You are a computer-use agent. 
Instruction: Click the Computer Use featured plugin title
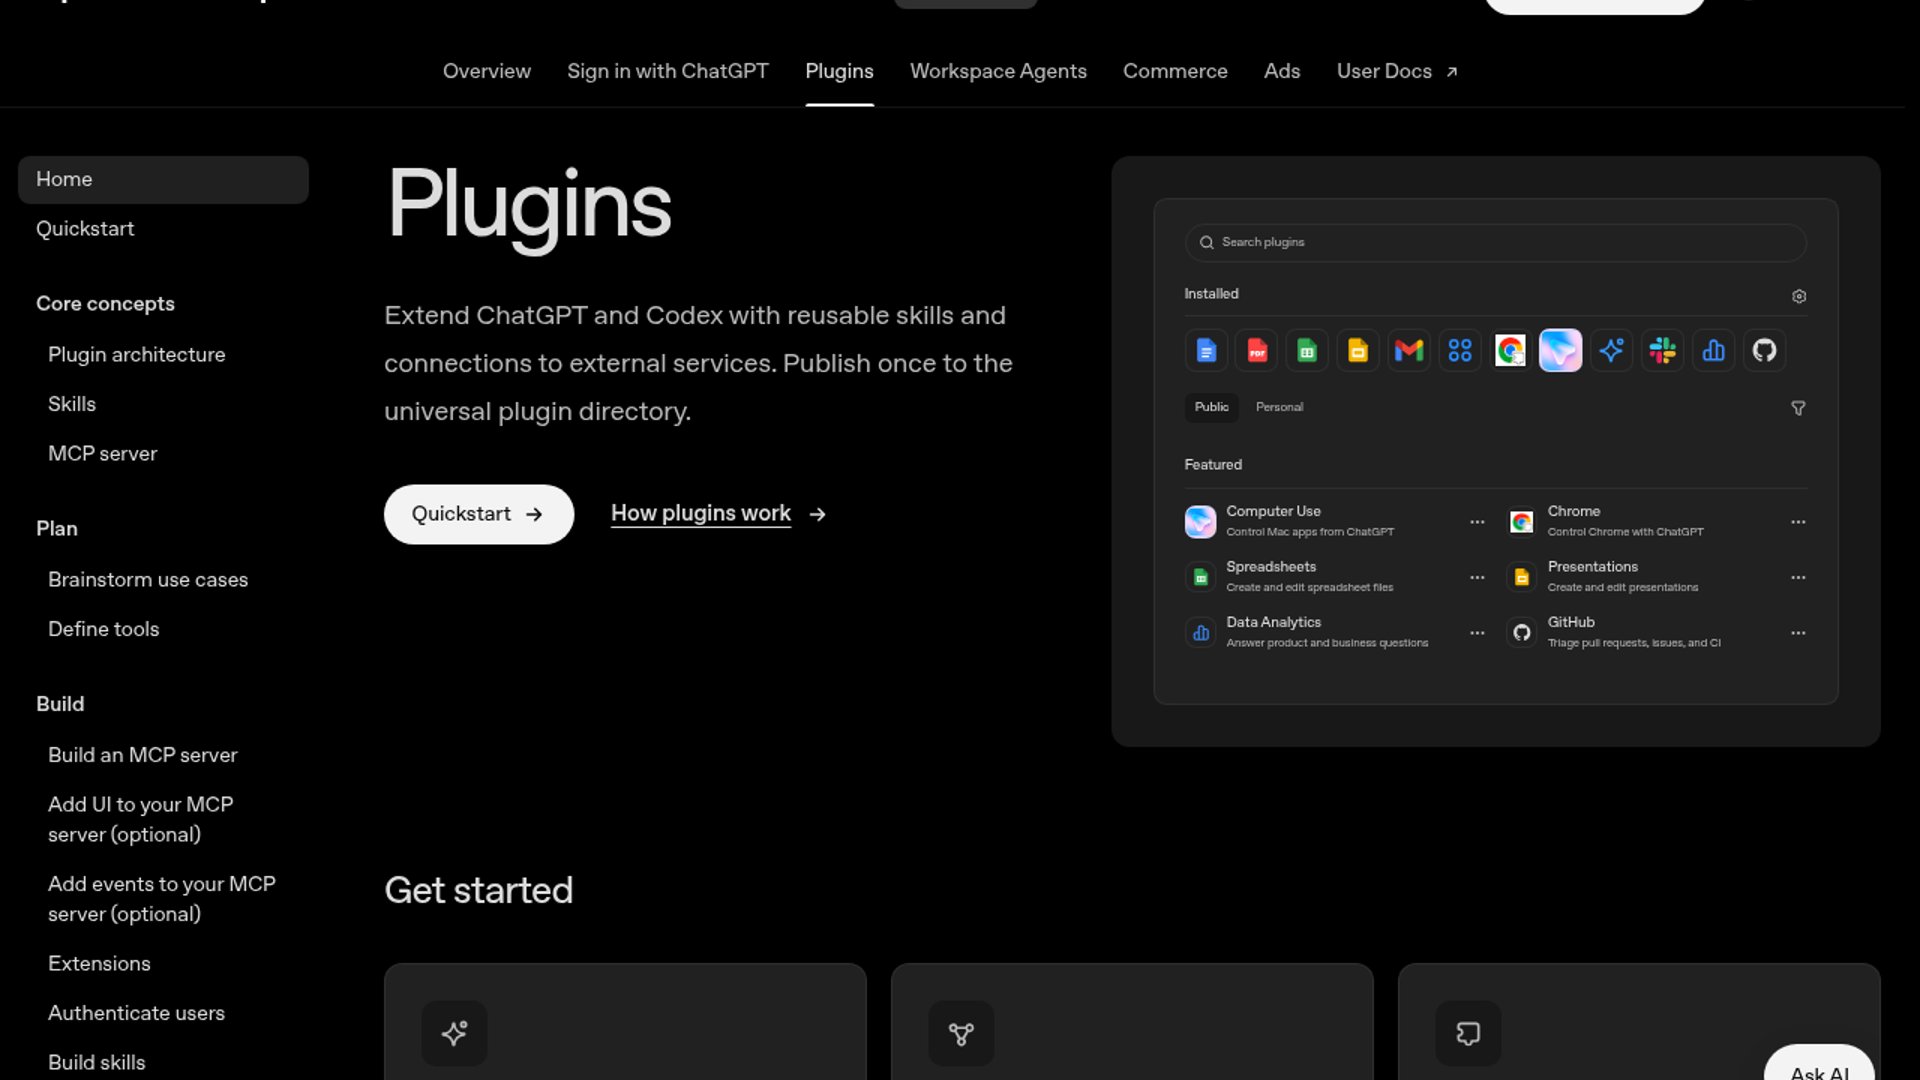click(1273, 511)
